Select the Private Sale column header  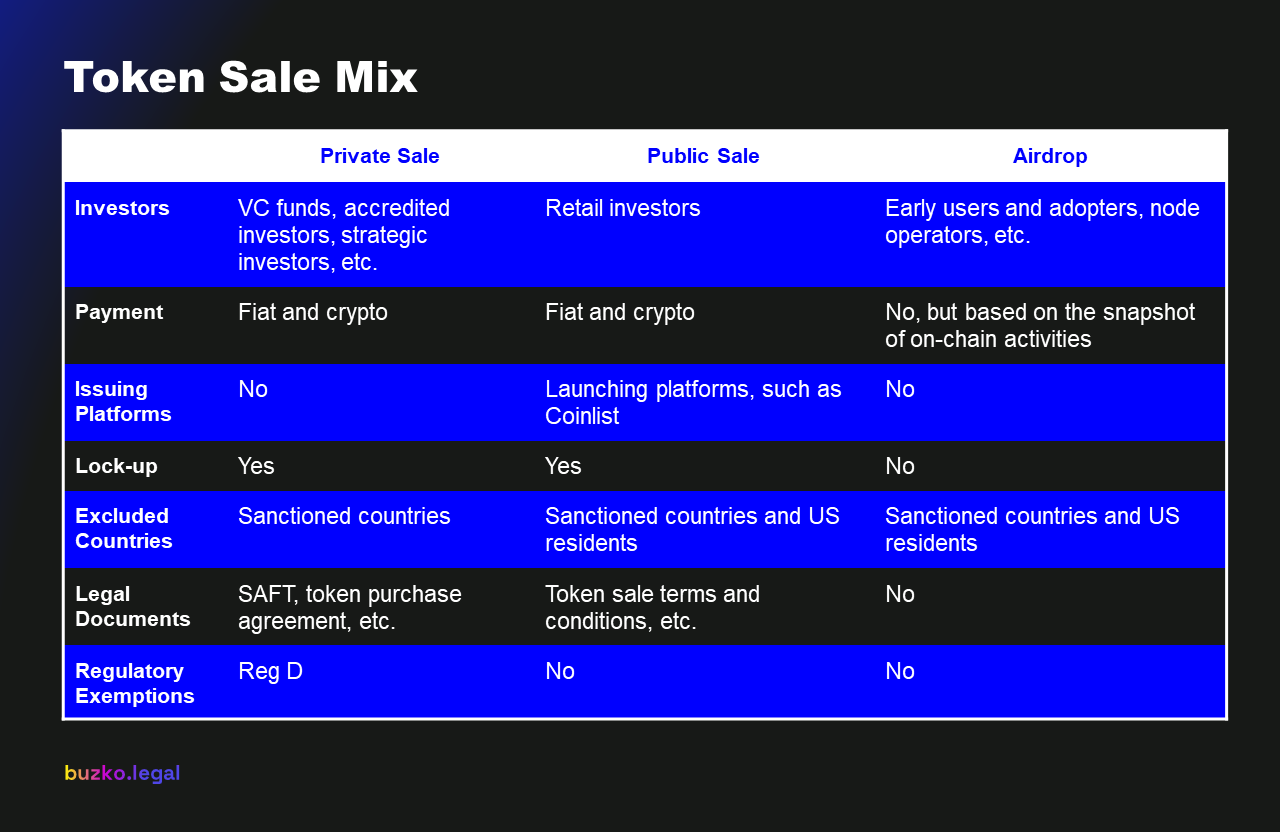[379, 156]
